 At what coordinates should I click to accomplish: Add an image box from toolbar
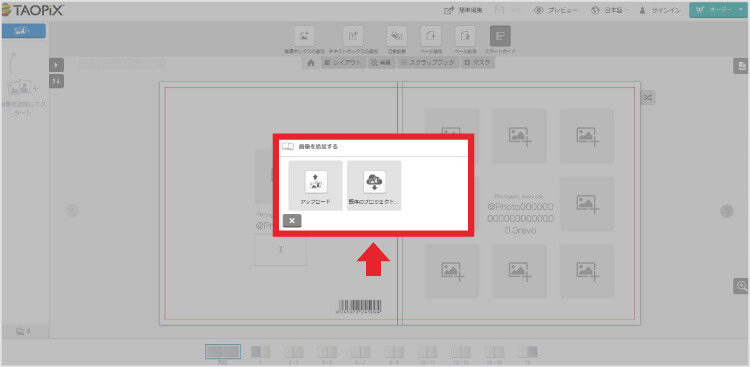point(304,40)
